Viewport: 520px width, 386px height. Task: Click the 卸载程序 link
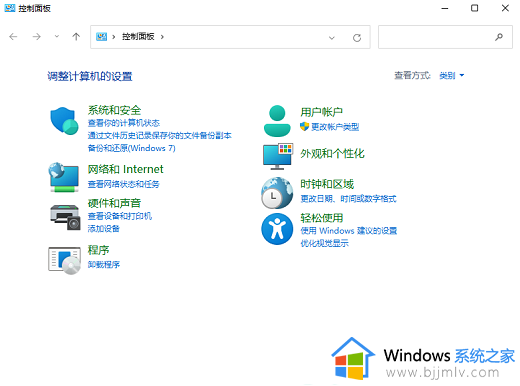(x=103, y=265)
